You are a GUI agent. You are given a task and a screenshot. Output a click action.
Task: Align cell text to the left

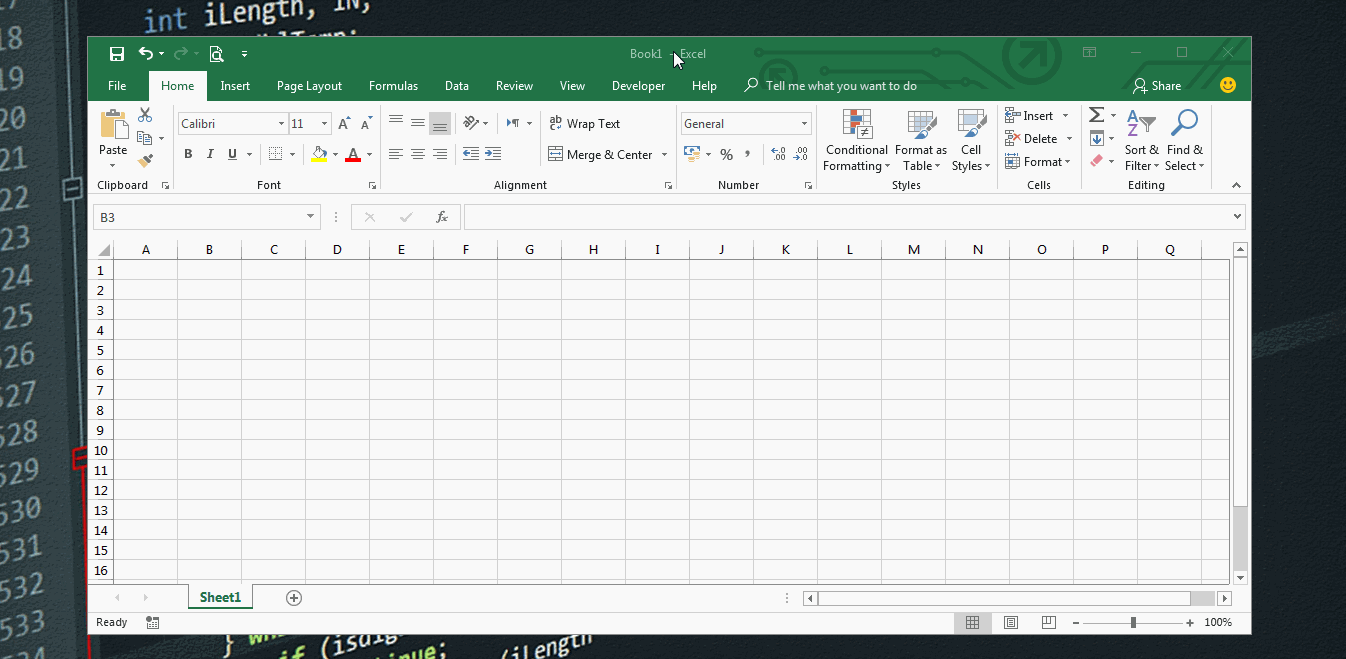[396, 154]
